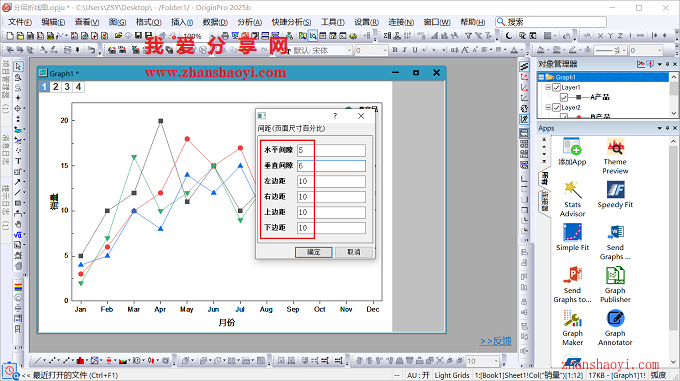Uncheck the A产品 plot checkbox
Viewport: 680px width, 381px height.
pos(564,97)
